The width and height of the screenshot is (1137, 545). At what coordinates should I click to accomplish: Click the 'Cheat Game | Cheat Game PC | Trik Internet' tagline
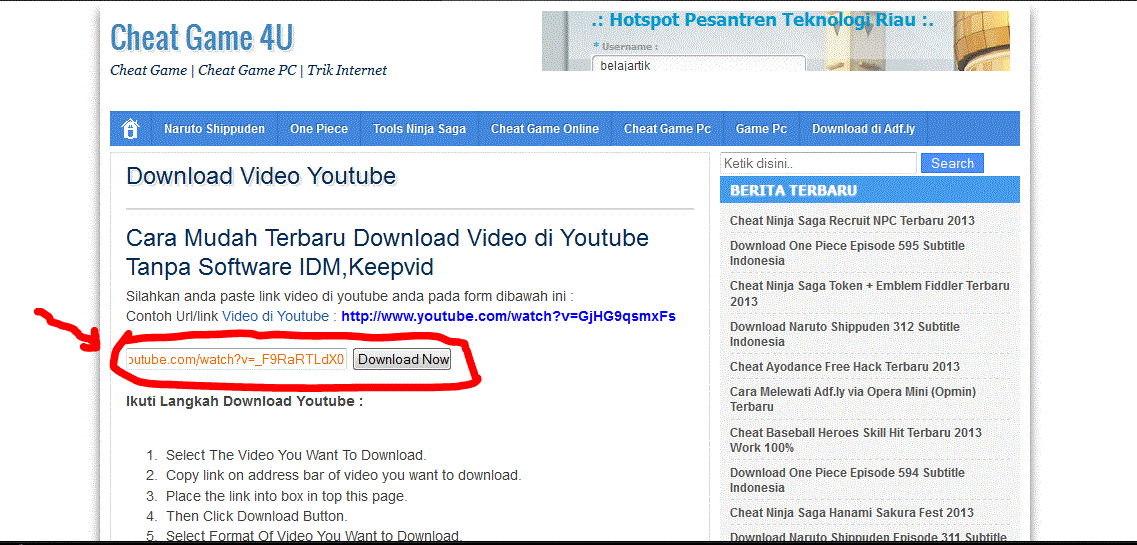pyautogui.click(x=249, y=70)
